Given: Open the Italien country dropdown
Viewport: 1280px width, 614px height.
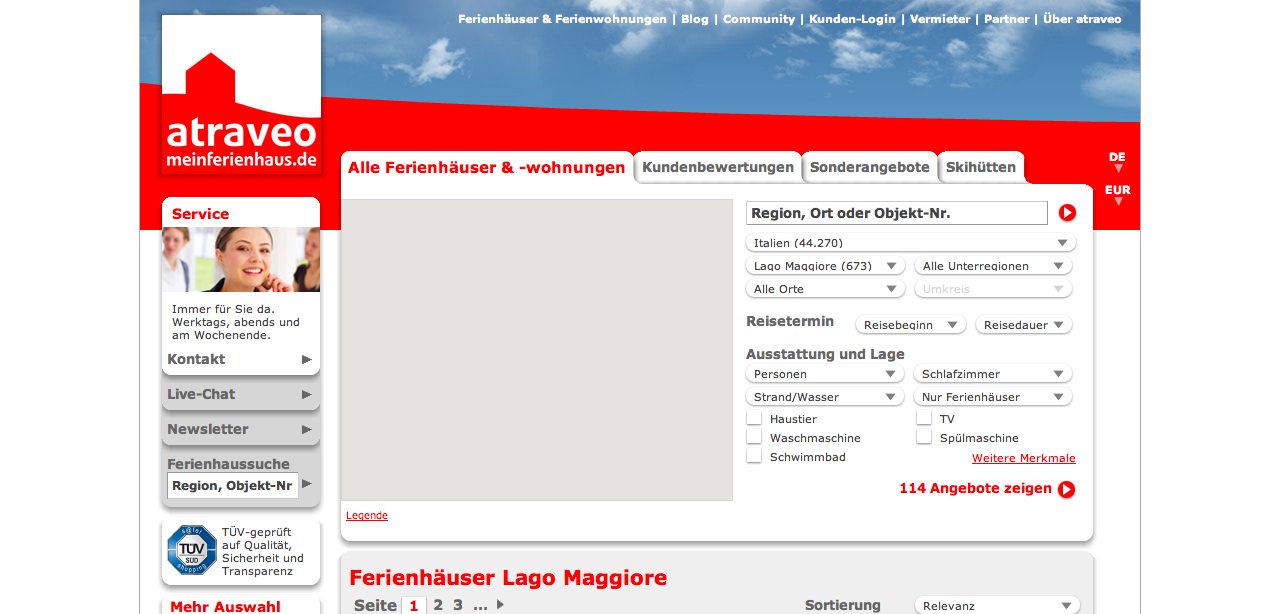Looking at the screenshot, I should point(910,243).
